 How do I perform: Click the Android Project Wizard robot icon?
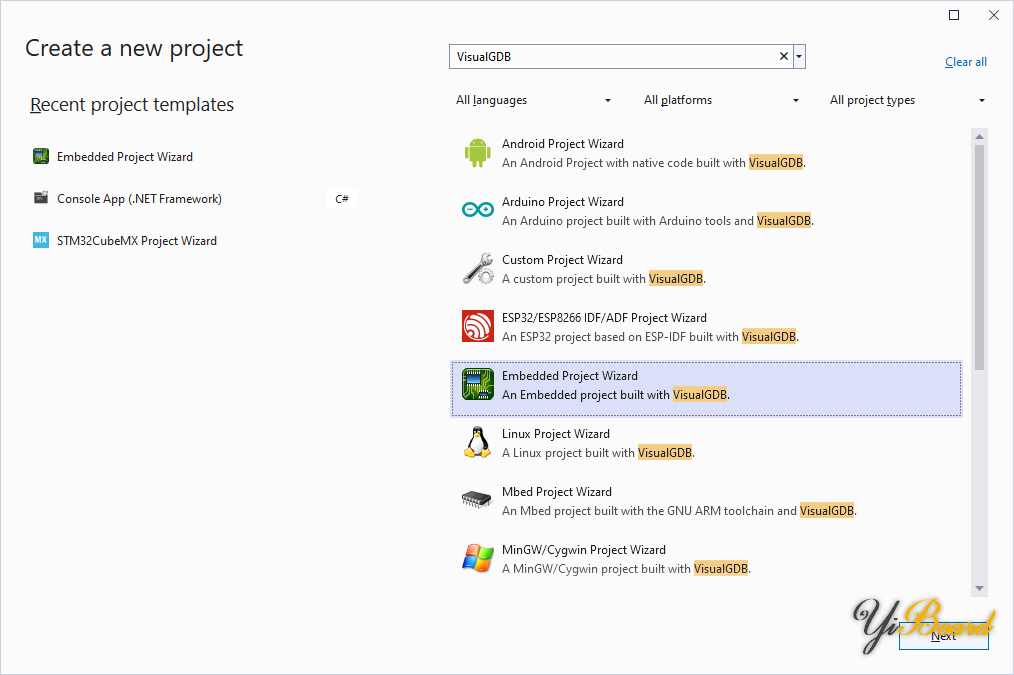[477, 152]
